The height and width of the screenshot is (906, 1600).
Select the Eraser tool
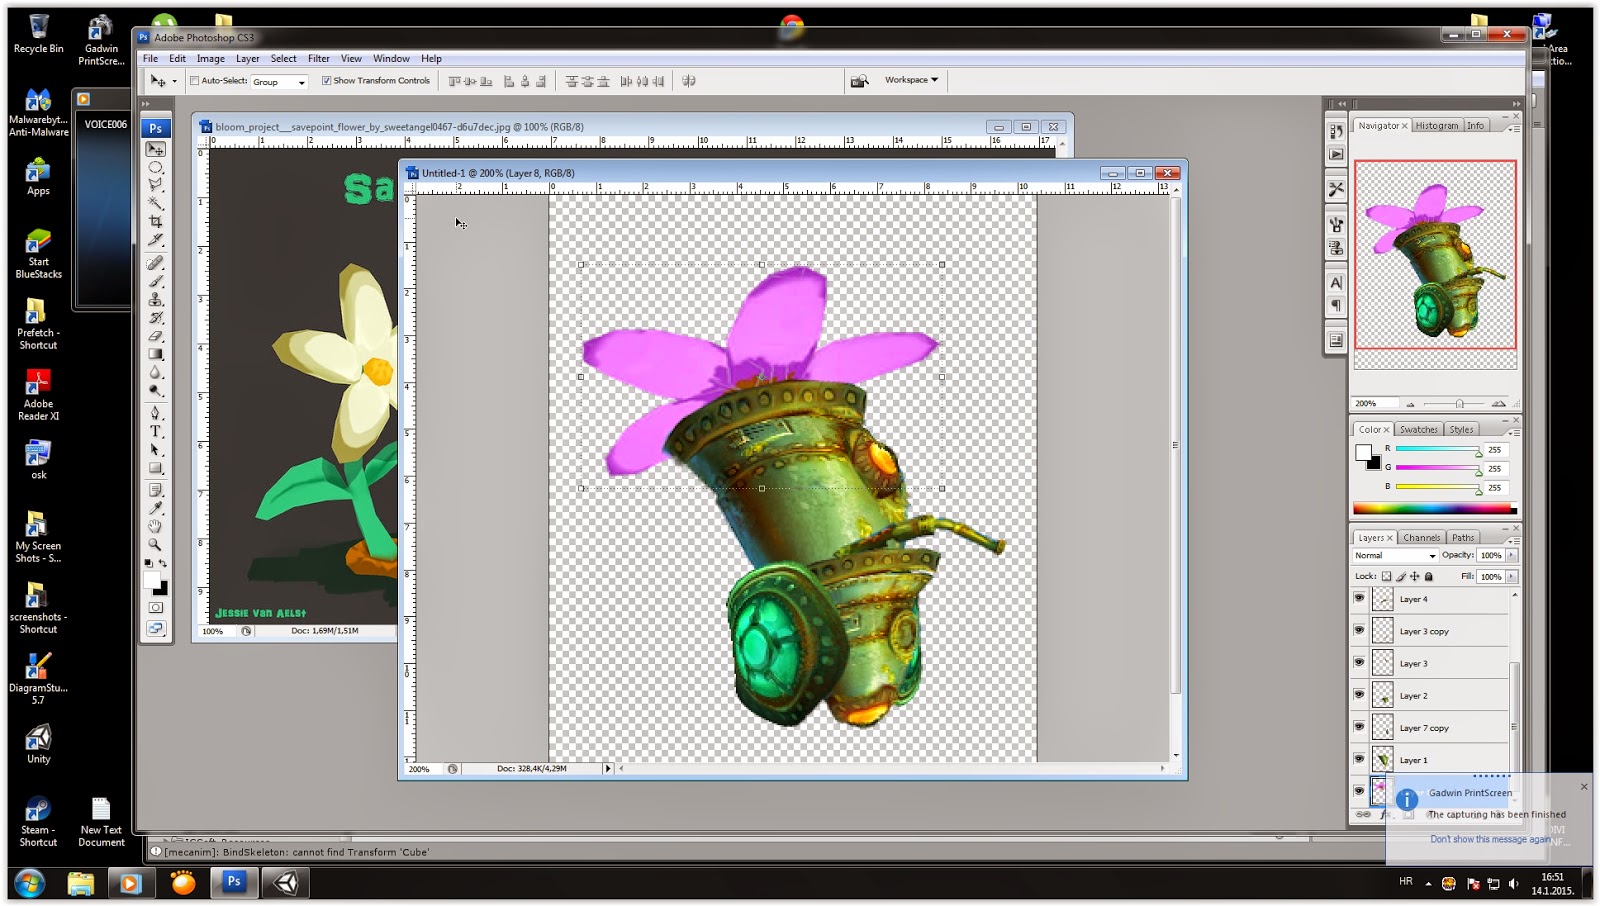[156, 336]
